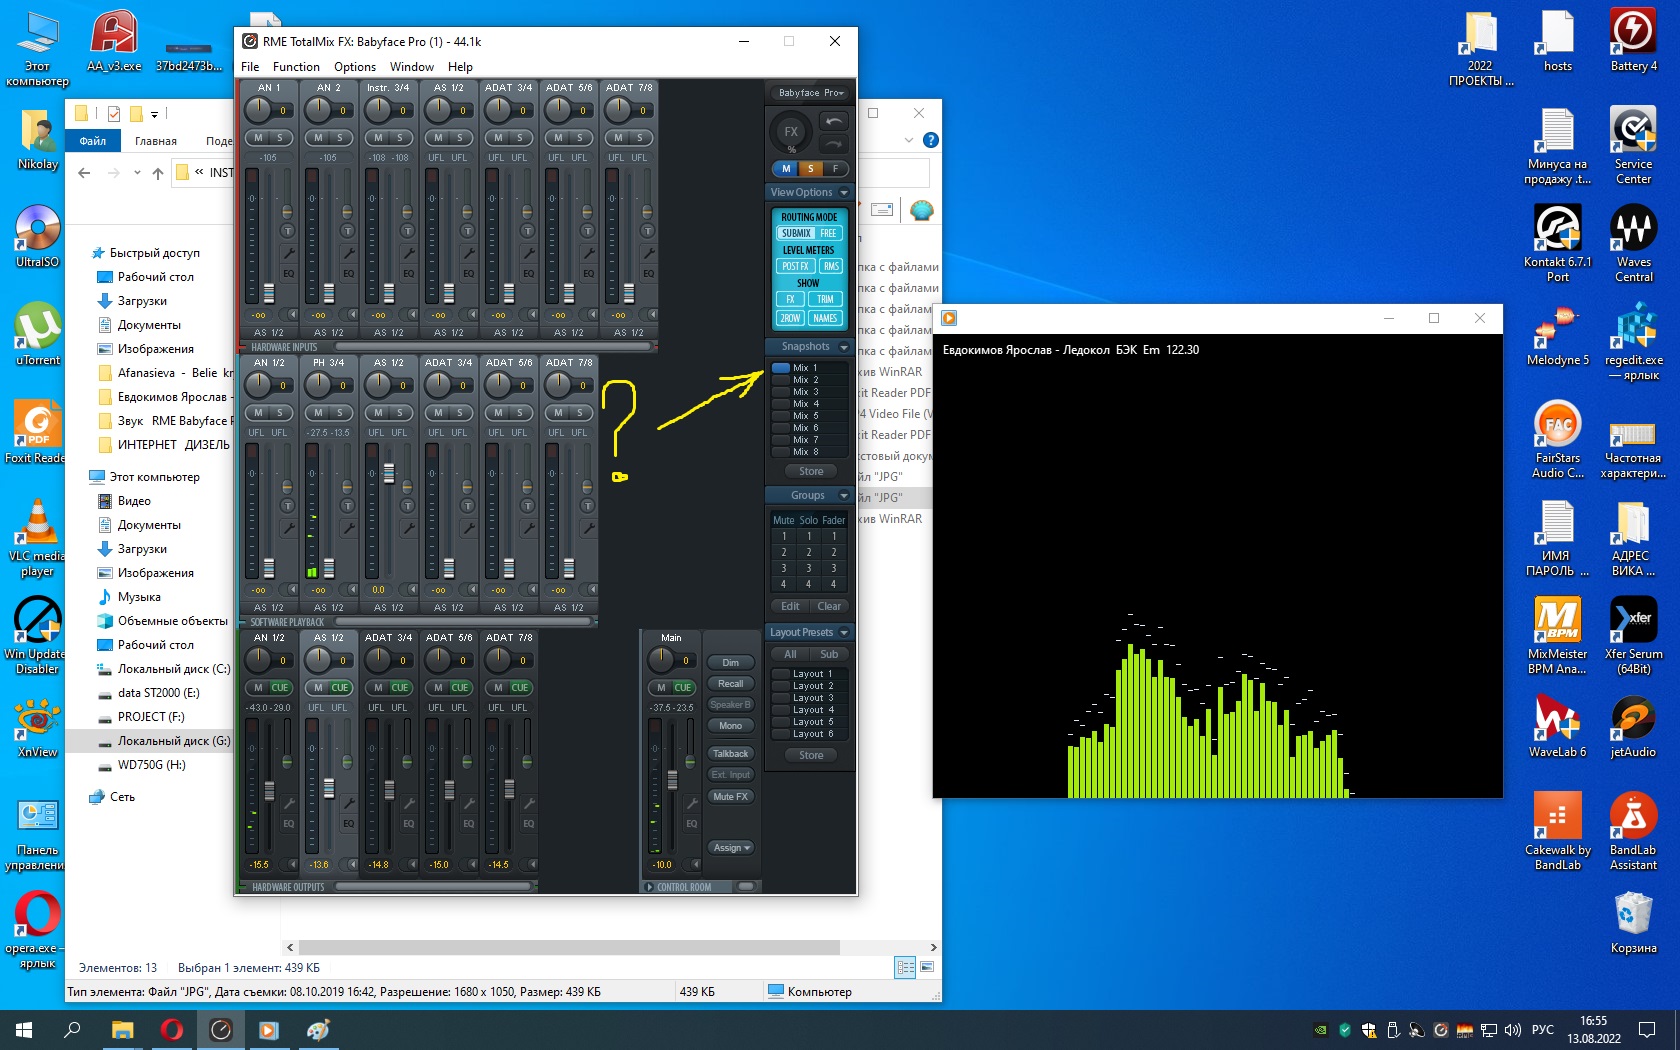Screen dimensions: 1680x1050
Task: Click the Dim button in Control Room
Action: (731, 663)
